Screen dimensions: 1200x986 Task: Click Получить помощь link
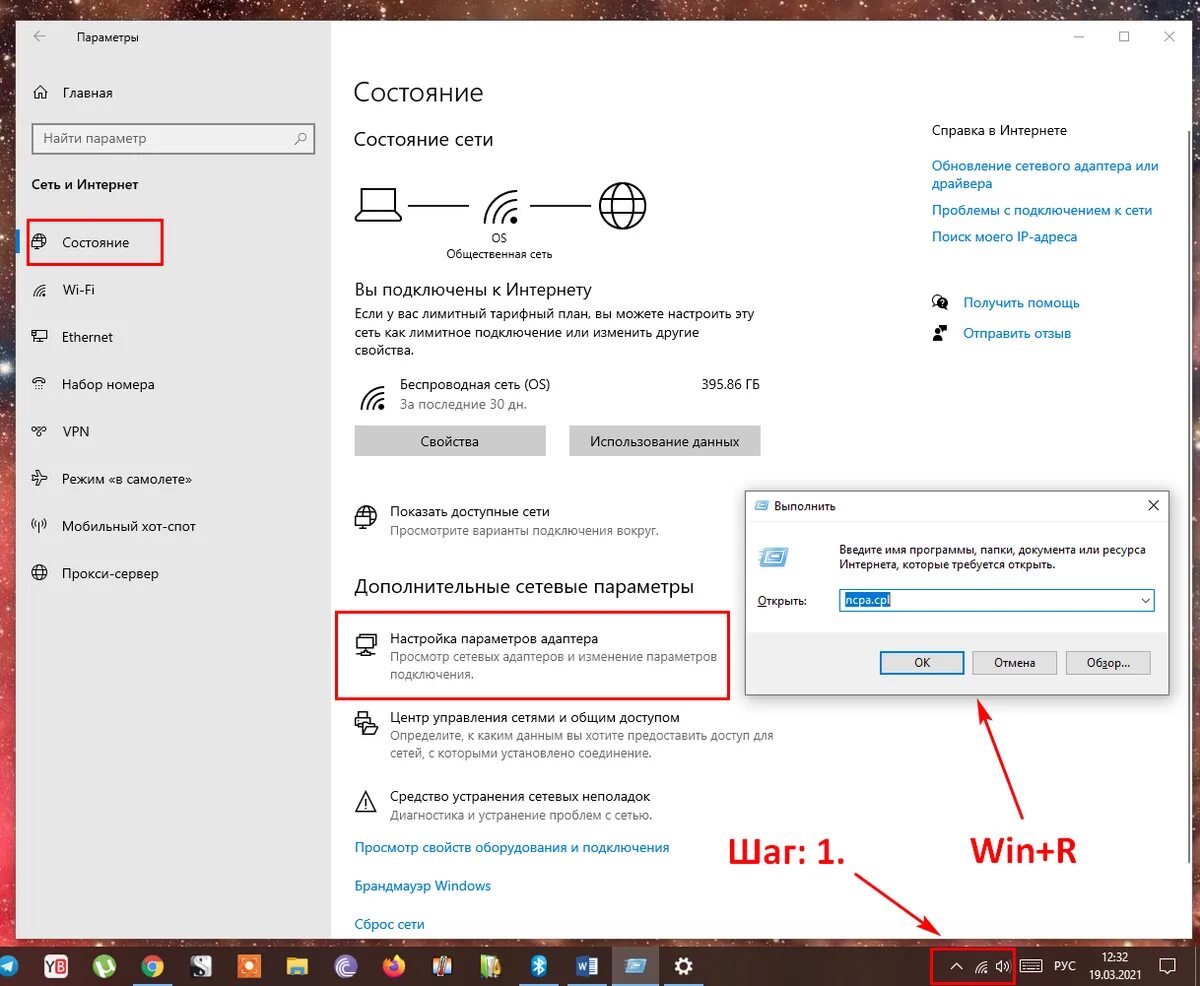click(1021, 302)
